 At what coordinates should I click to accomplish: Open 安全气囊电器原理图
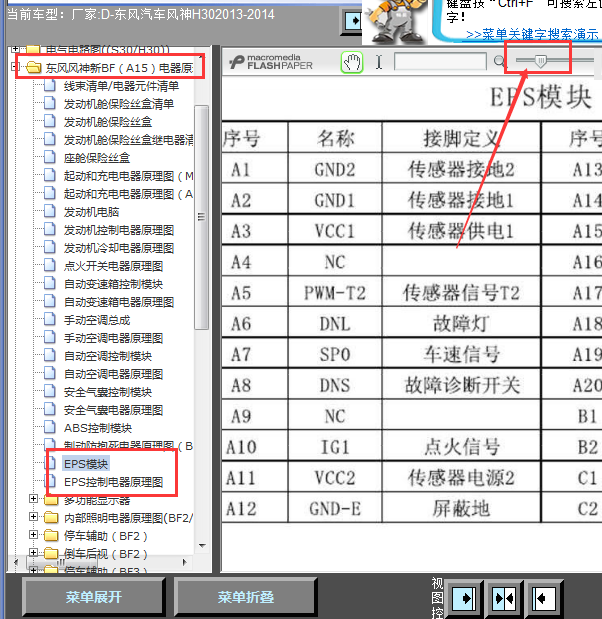[113, 410]
